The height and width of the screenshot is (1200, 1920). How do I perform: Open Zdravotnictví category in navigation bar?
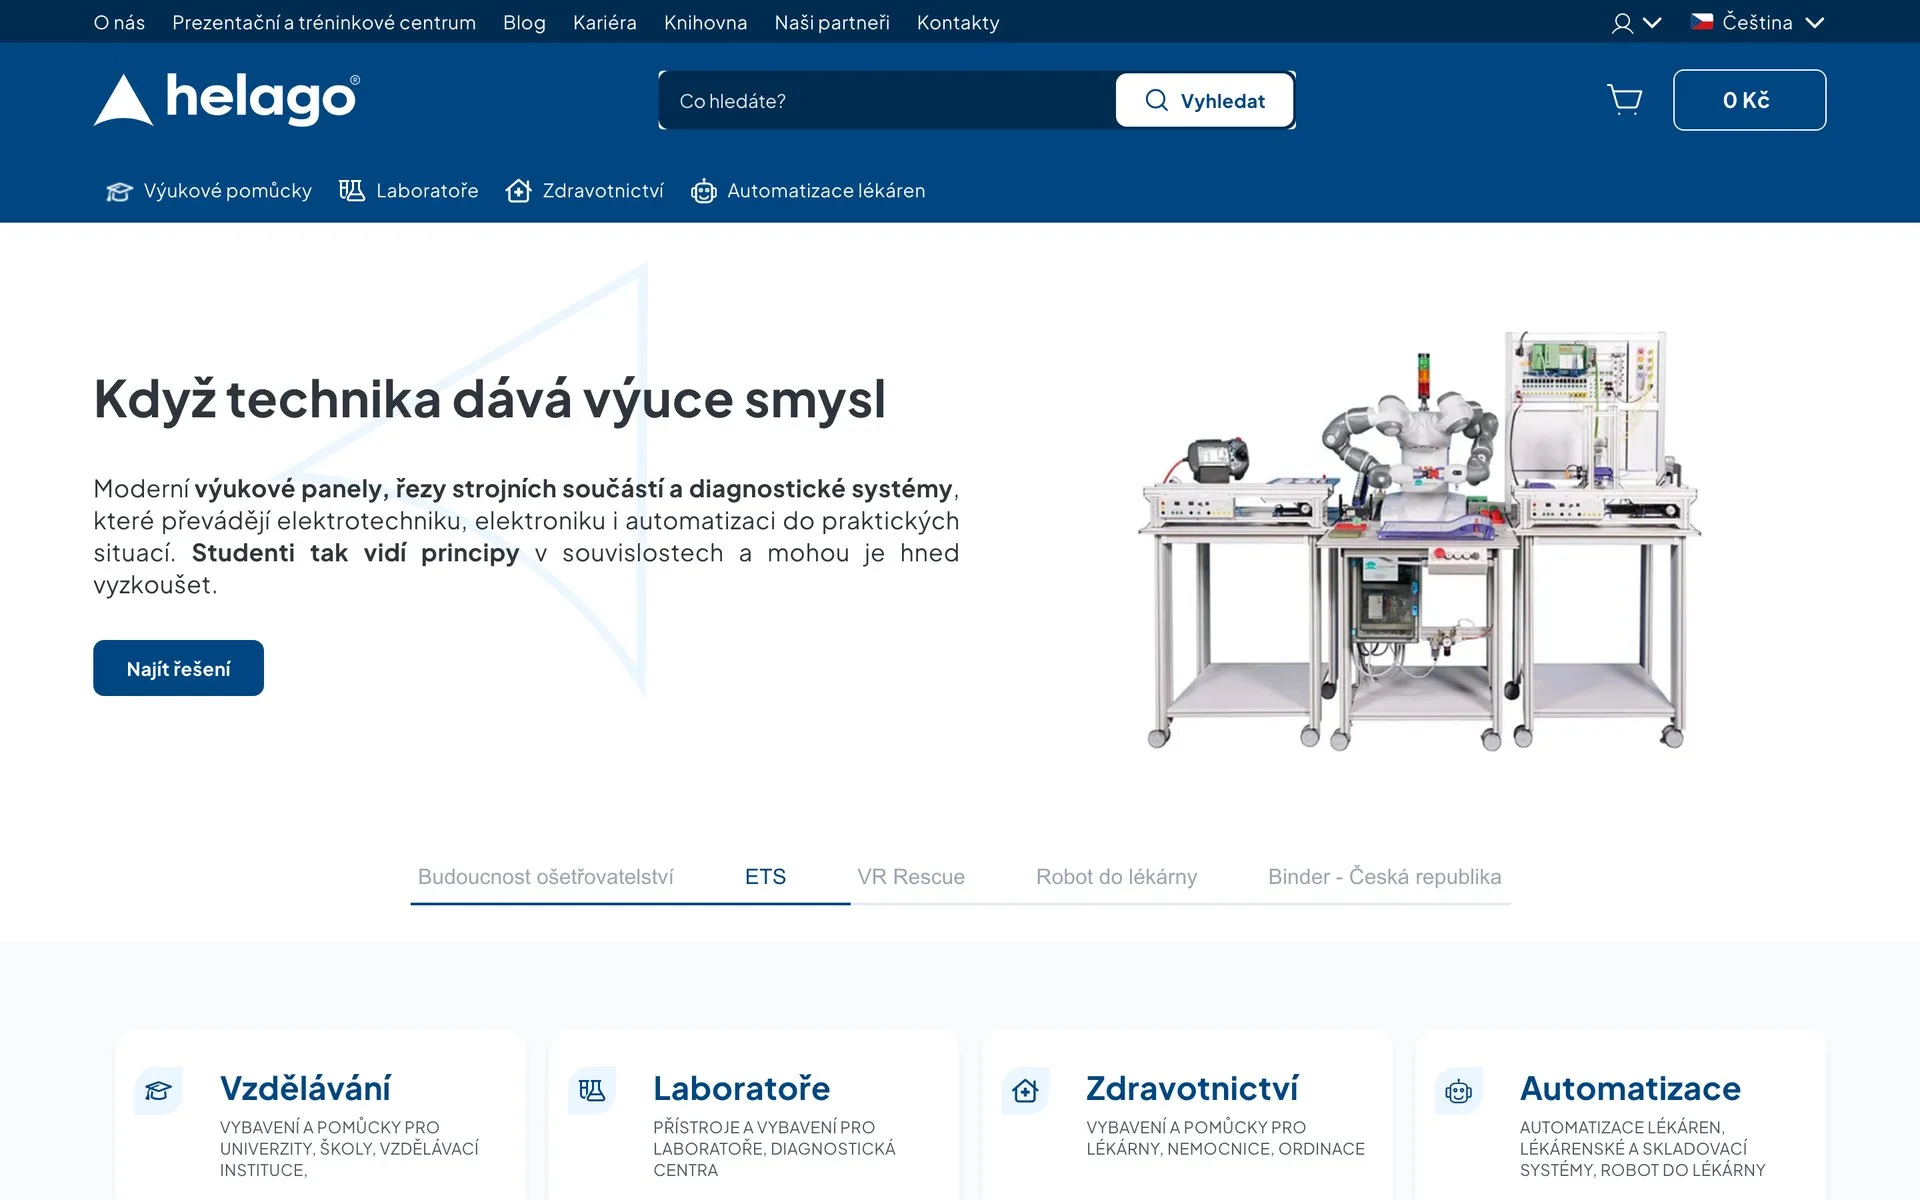point(585,191)
